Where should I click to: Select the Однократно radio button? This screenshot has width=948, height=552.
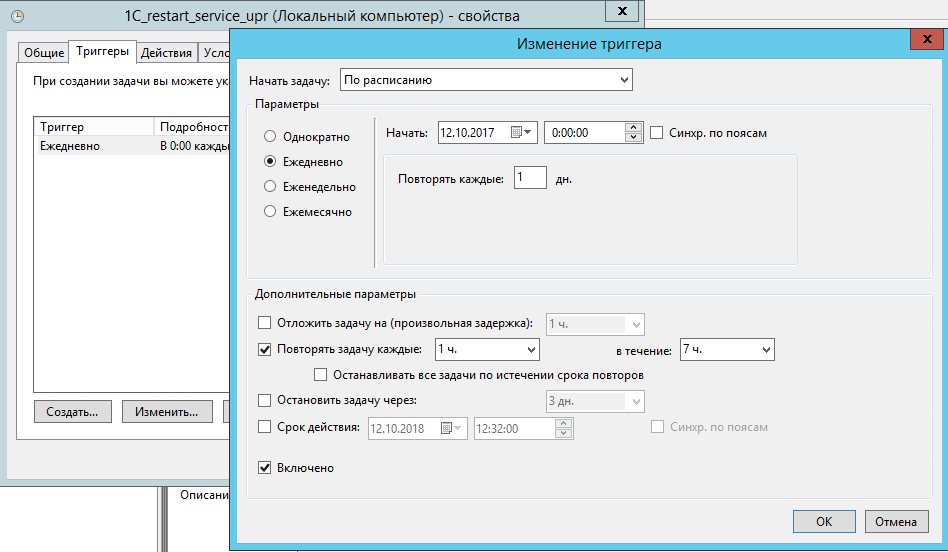pyautogui.click(x=270, y=136)
